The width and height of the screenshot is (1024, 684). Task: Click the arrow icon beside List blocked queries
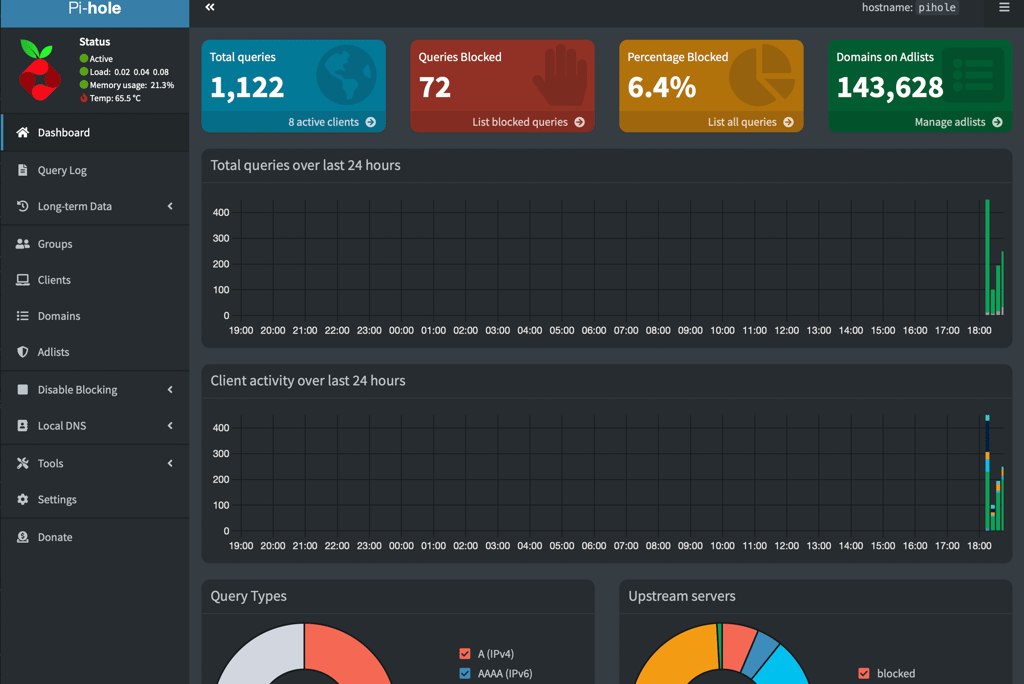[x=579, y=122]
